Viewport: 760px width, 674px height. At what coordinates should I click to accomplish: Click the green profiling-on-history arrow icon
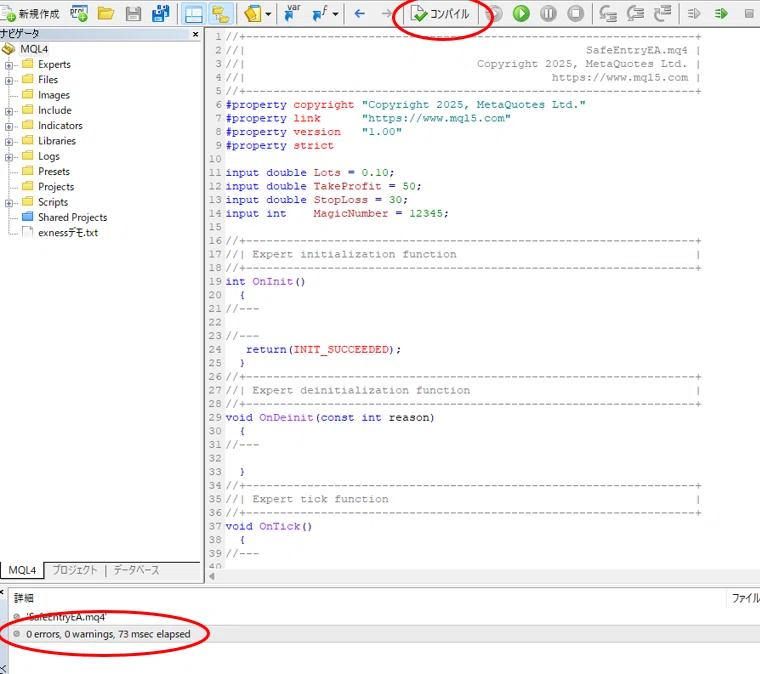(x=721, y=14)
